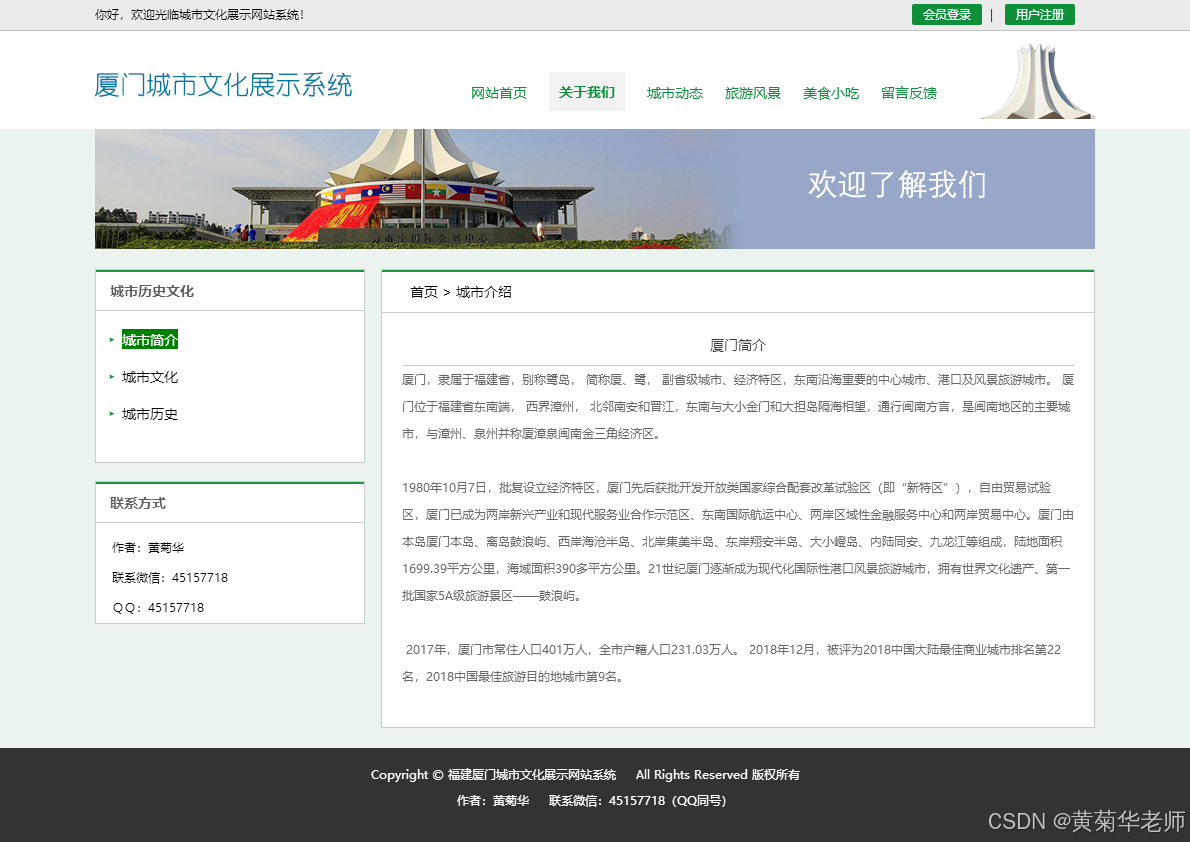Click 首页 in the breadcrumb
The height and width of the screenshot is (842, 1190).
(x=423, y=292)
